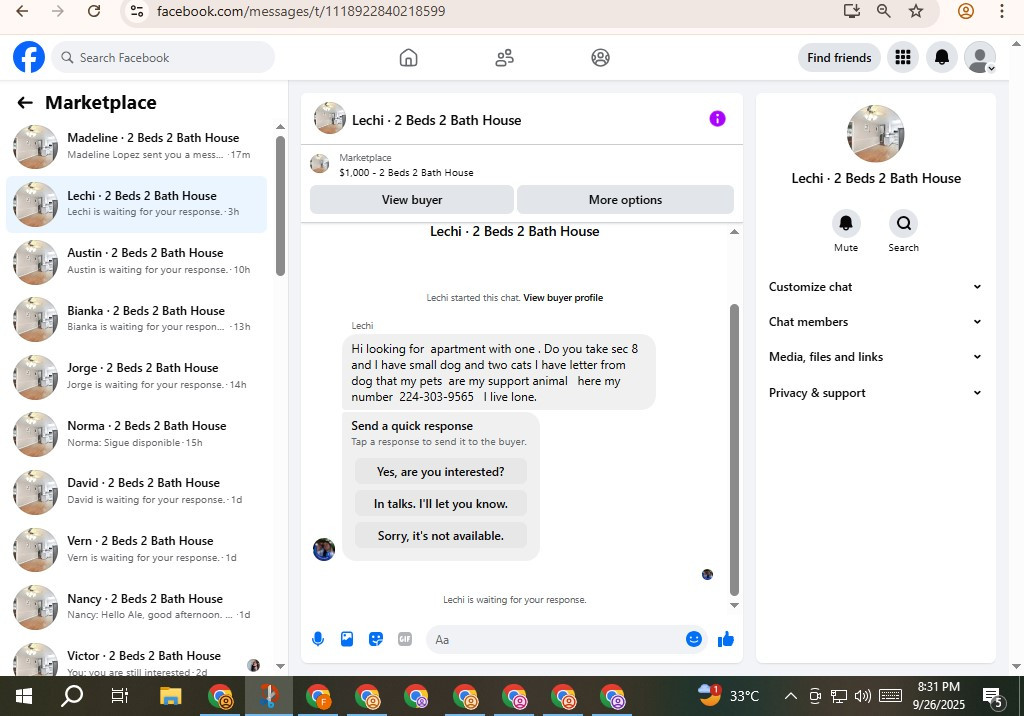Screen dimensions: 1024x716
Task: Send 'Yes, are you interested?' quick response
Action: coord(441,472)
